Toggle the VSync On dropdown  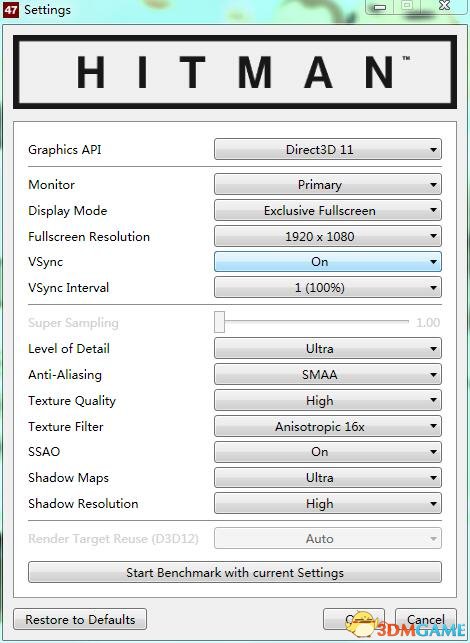(x=328, y=262)
